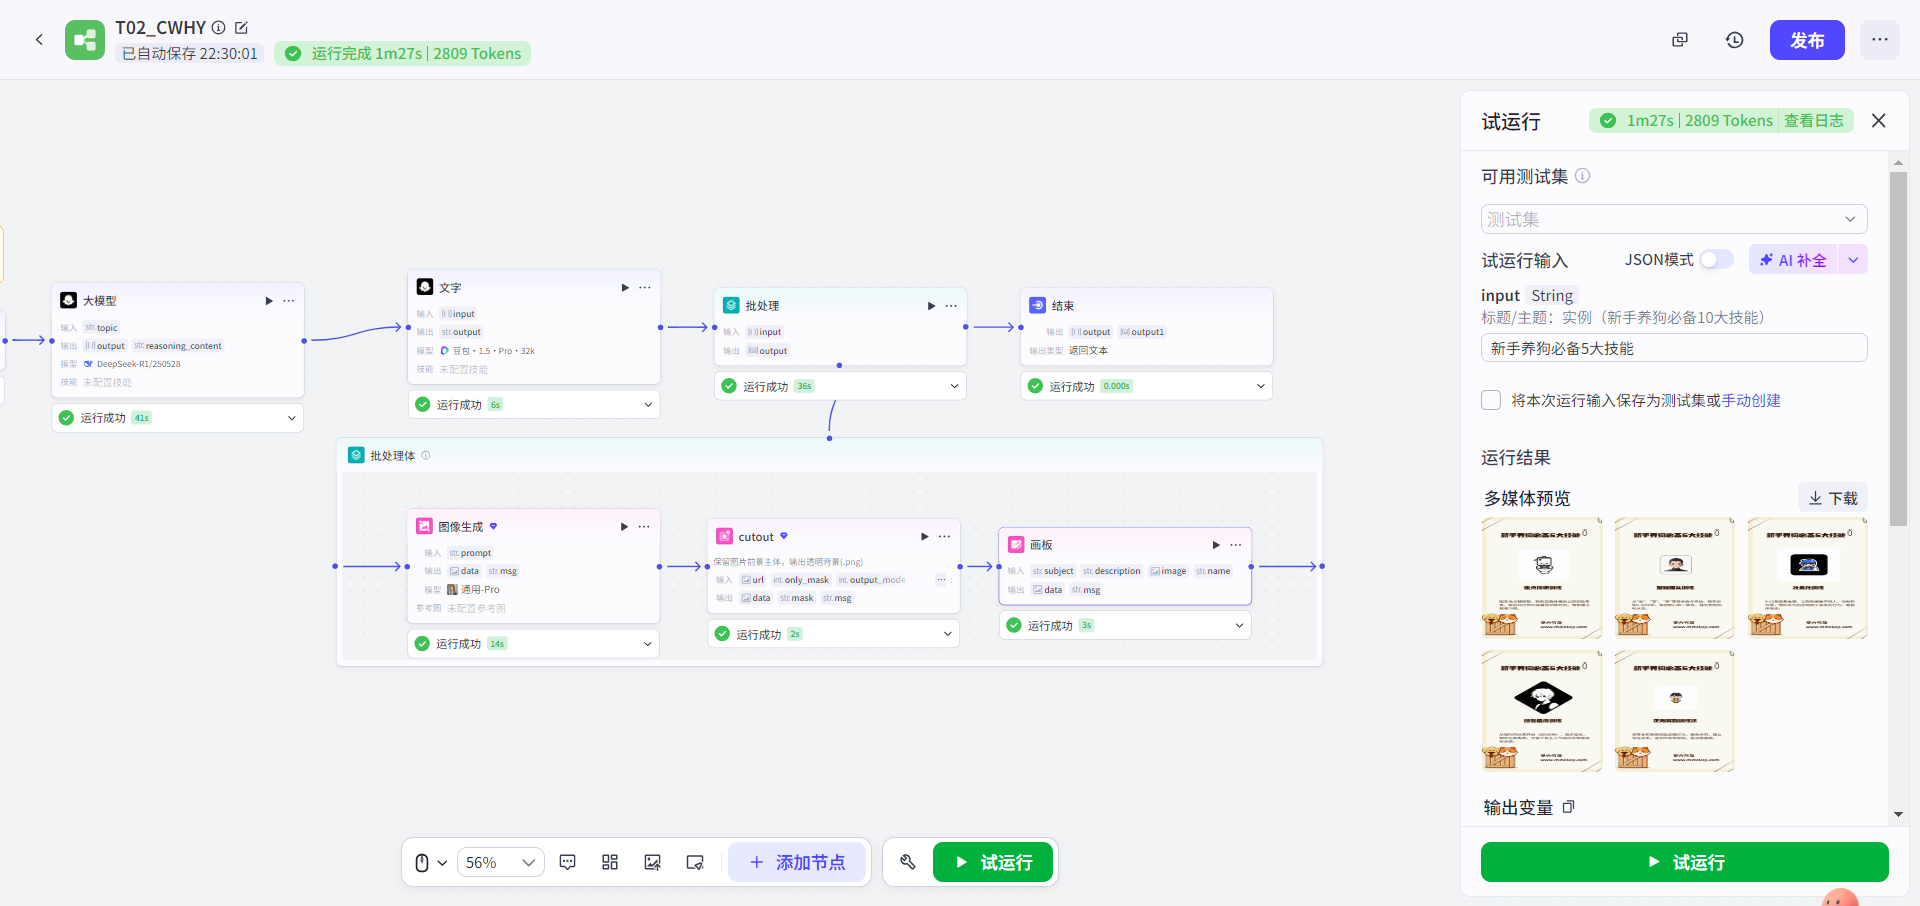Copy the 输出变量 with the copy icon
Image resolution: width=1920 pixels, height=906 pixels.
pyautogui.click(x=1568, y=807)
